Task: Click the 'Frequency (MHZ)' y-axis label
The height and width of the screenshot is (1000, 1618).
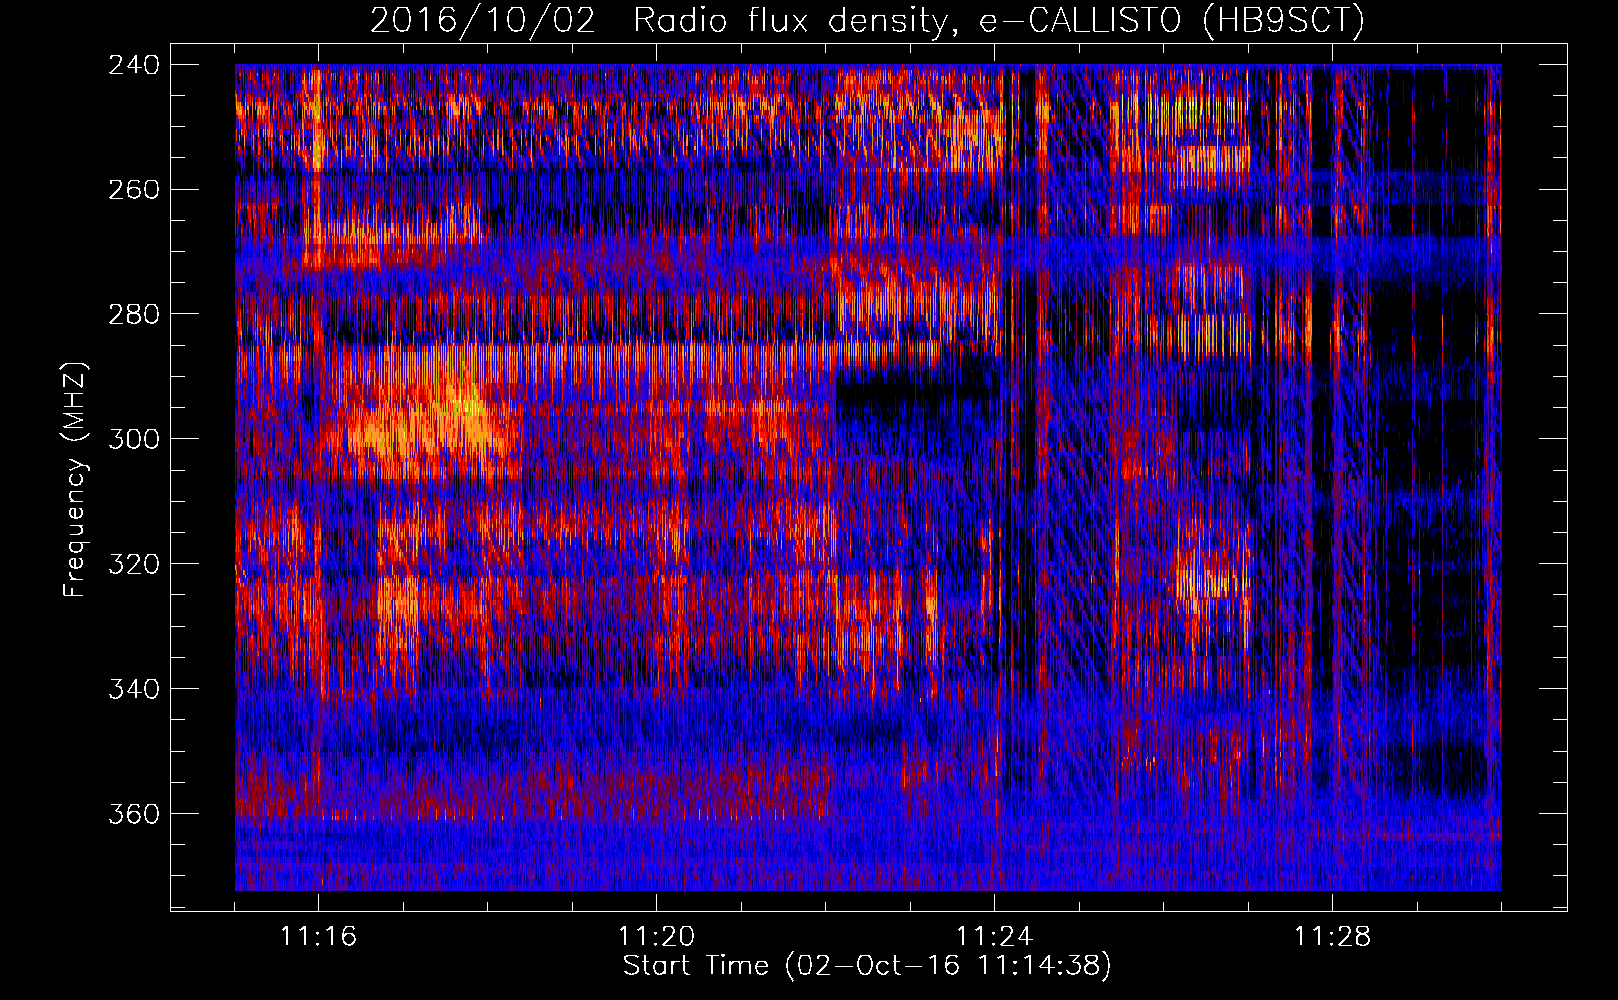Action: (x=75, y=480)
